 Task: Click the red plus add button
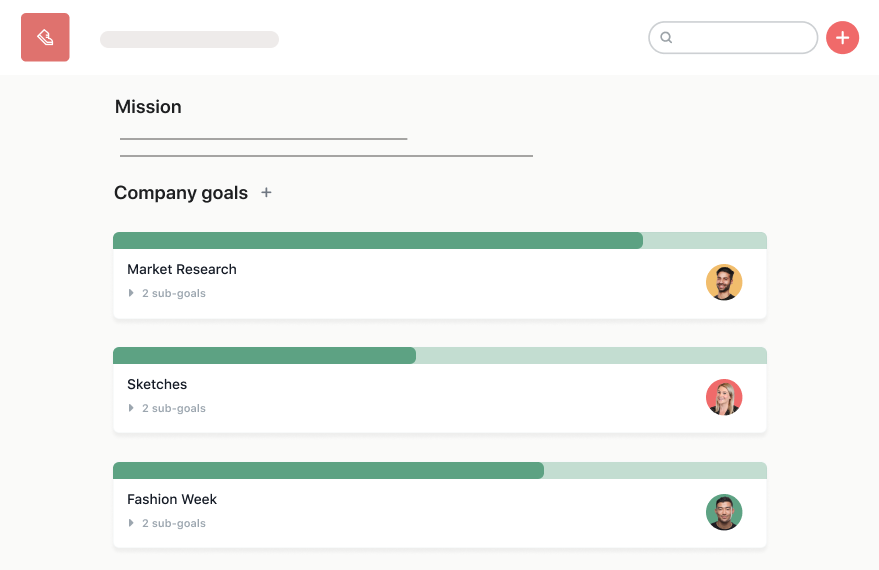pos(842,38)
